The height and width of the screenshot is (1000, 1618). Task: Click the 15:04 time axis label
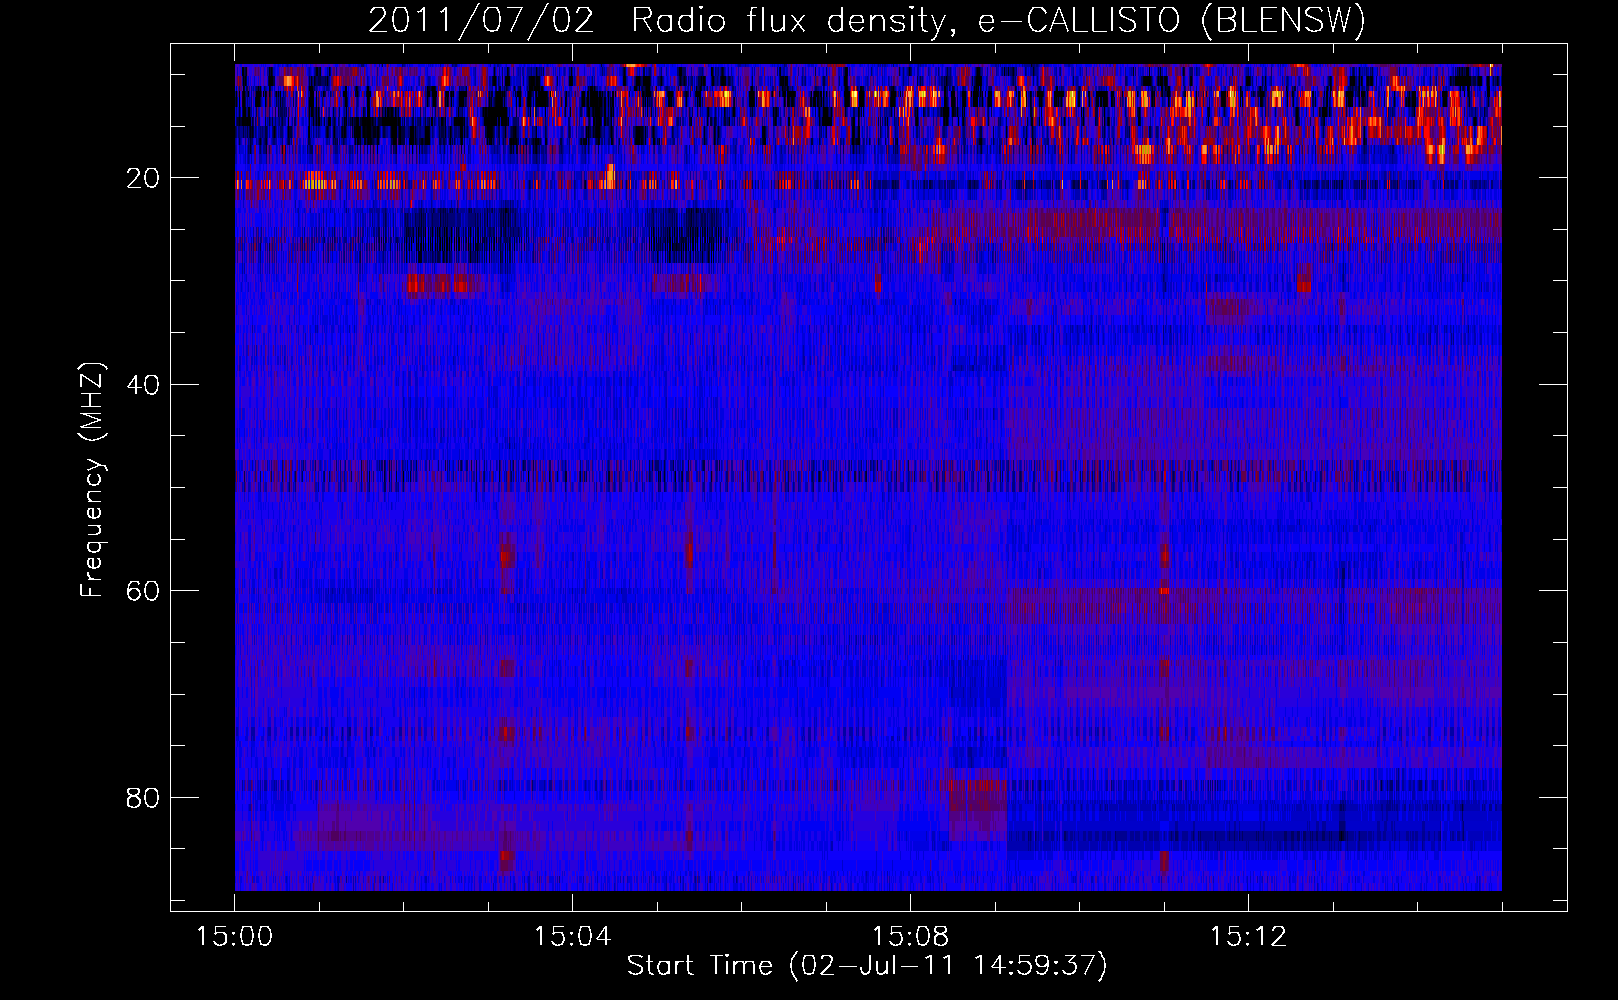click(572, 937)
